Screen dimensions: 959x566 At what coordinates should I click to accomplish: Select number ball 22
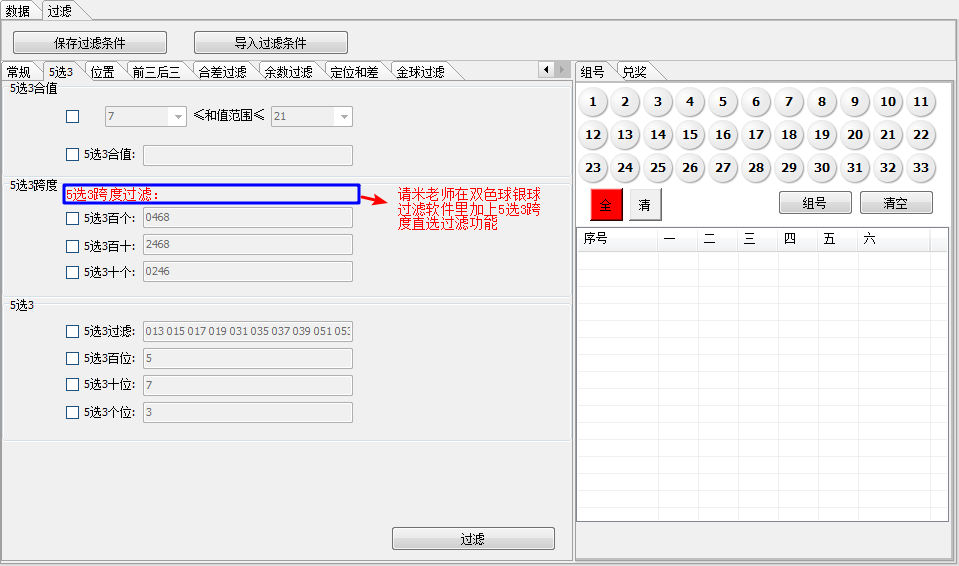921,135
